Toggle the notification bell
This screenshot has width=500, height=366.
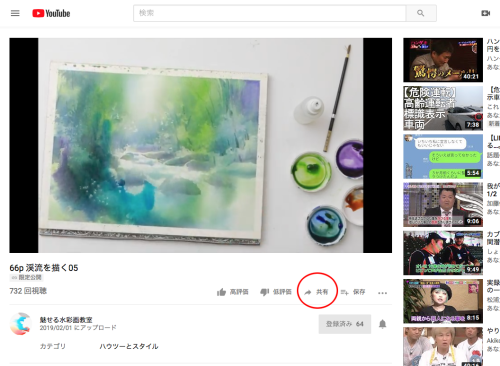(382, 324)
